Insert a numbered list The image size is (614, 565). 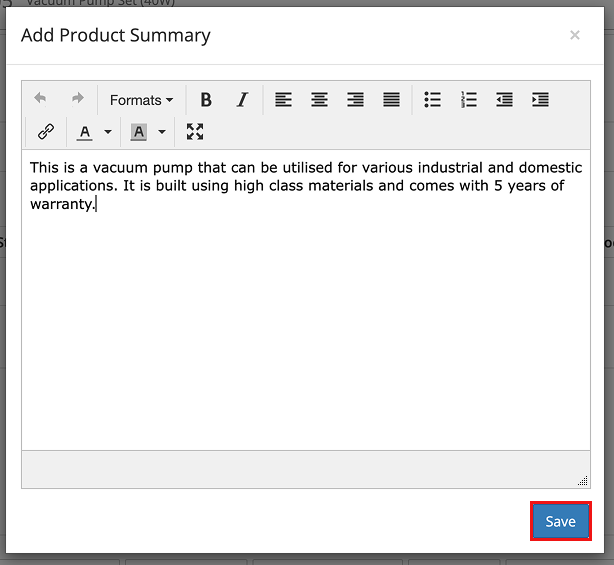469,100
